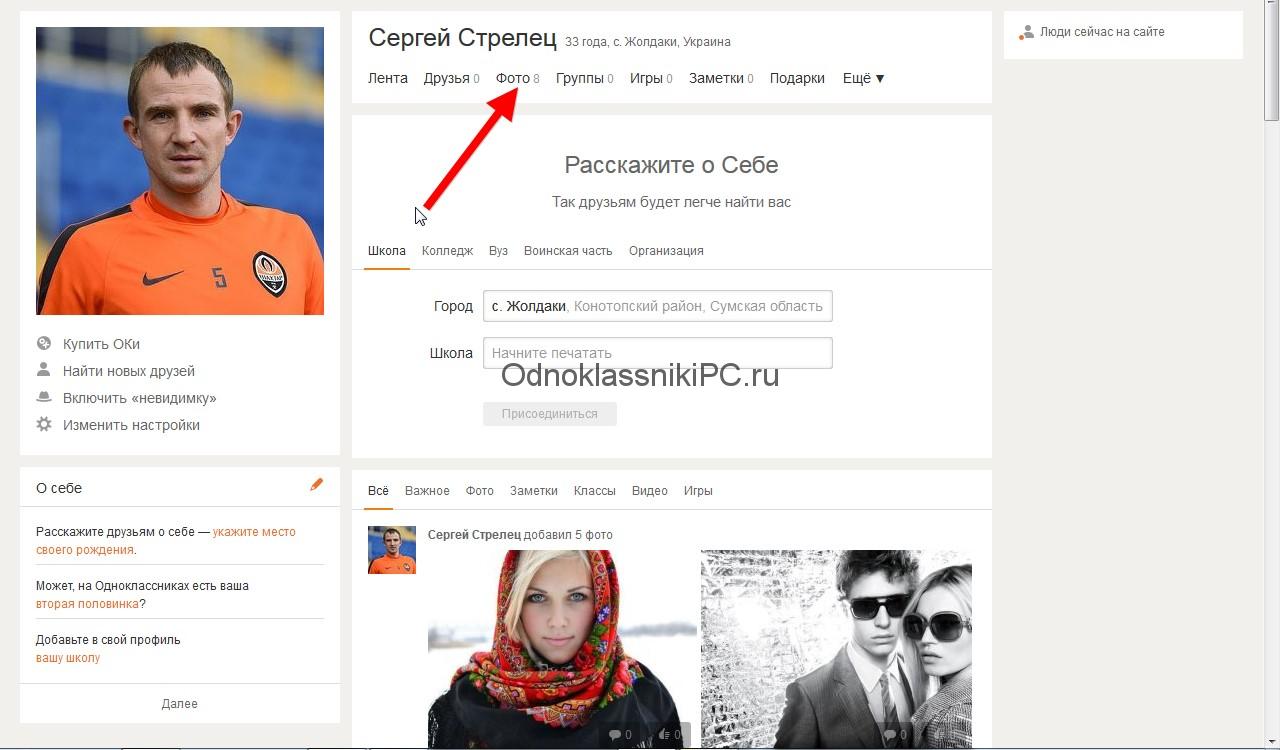The width and height of the screenshot is (1280, 750).
Task: Open the headscarf woman photo
Action: point(562,648)
